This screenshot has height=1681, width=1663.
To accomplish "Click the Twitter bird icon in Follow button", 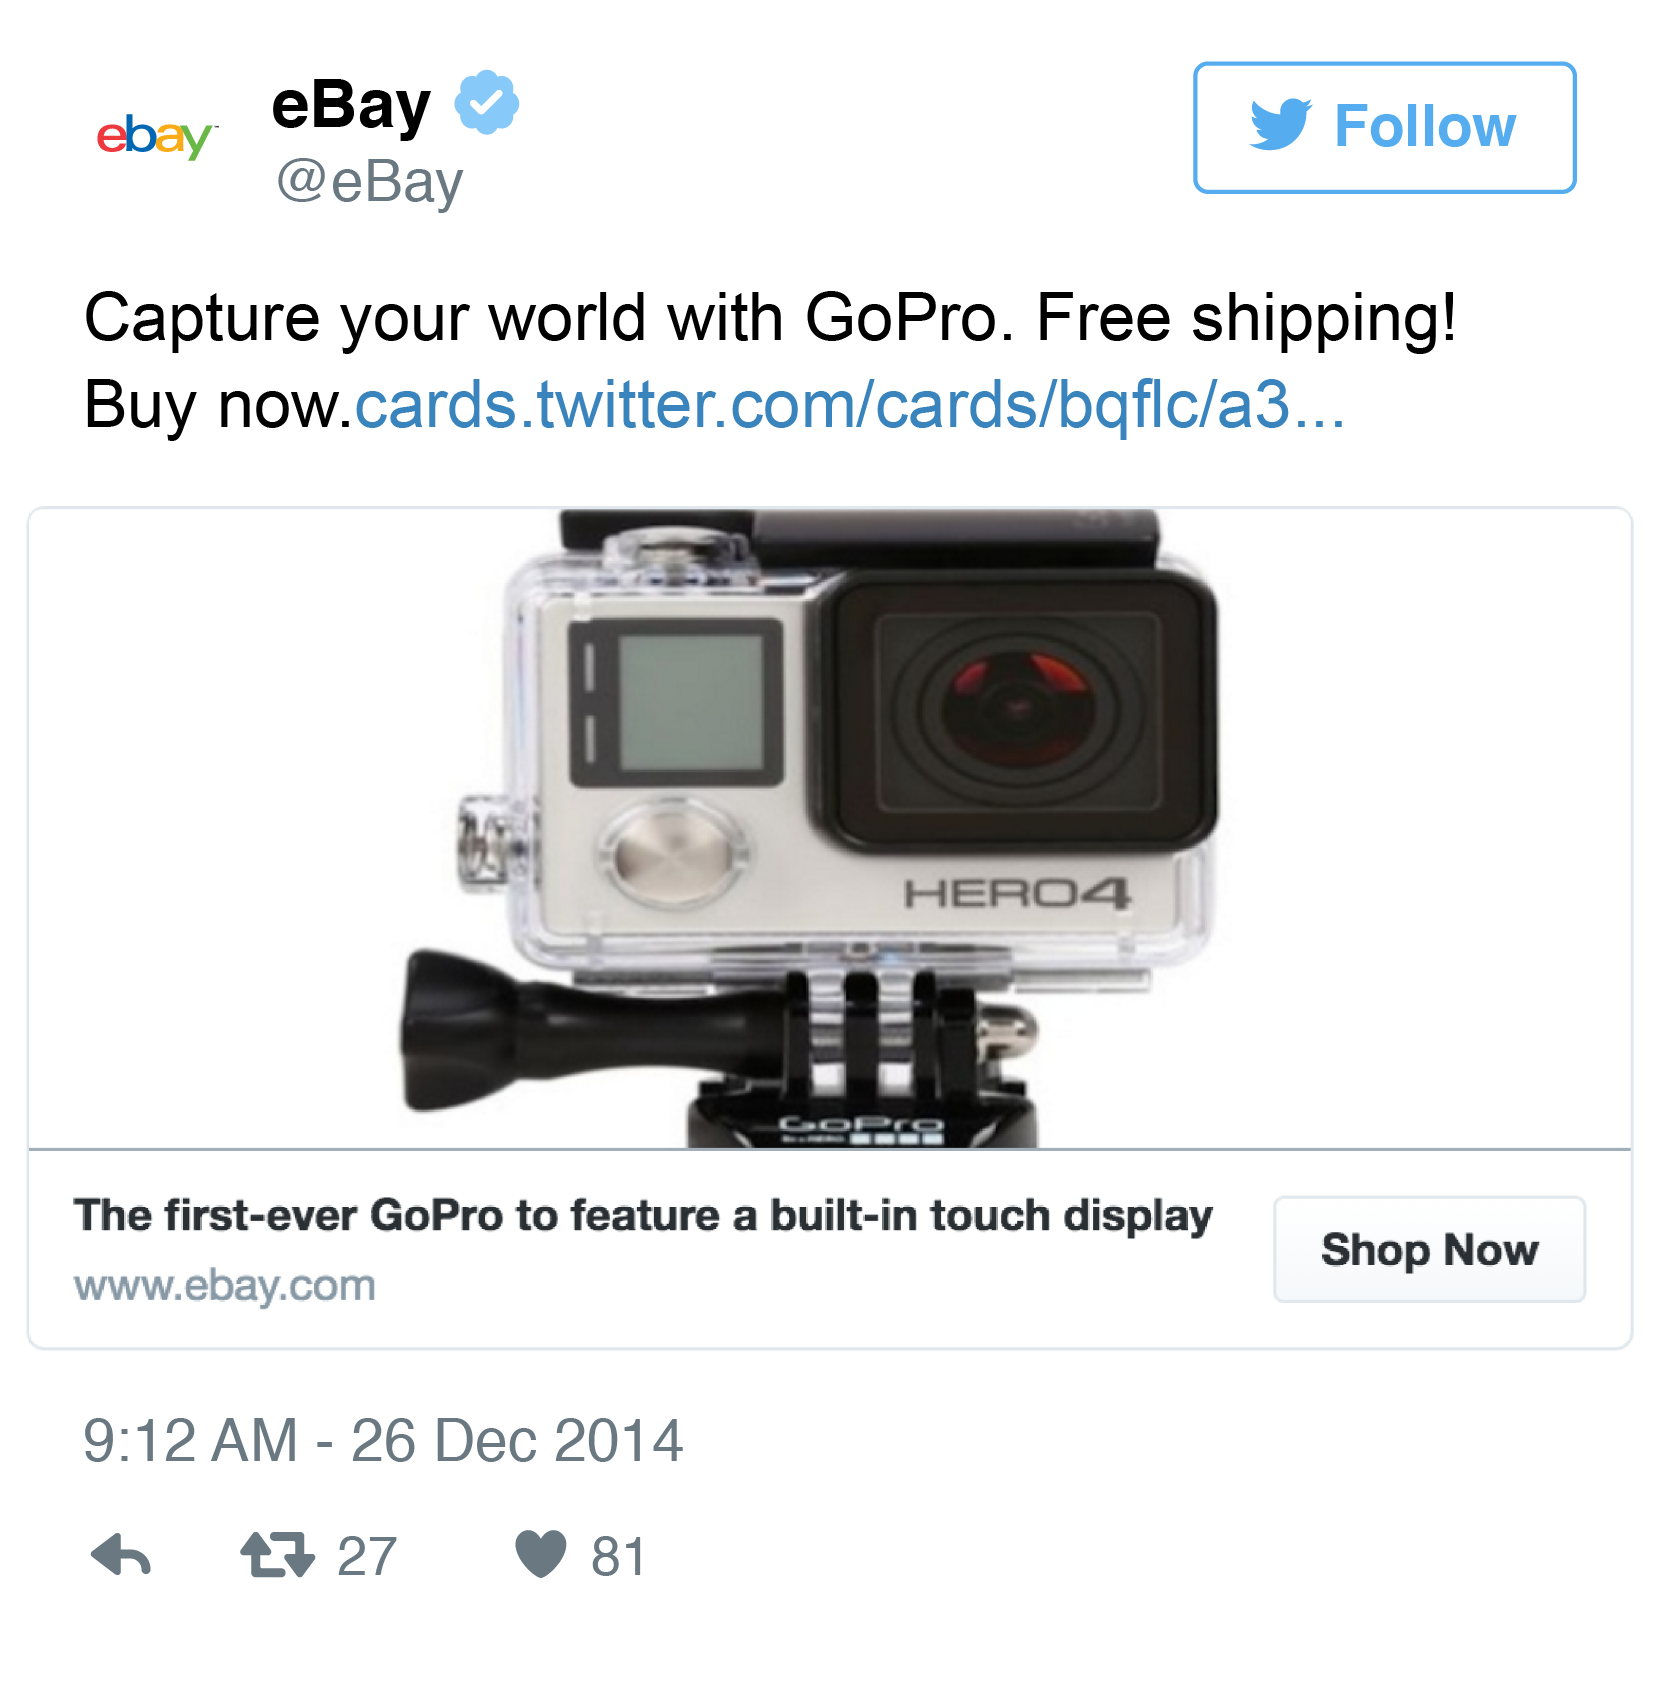I will point(1280,125).
